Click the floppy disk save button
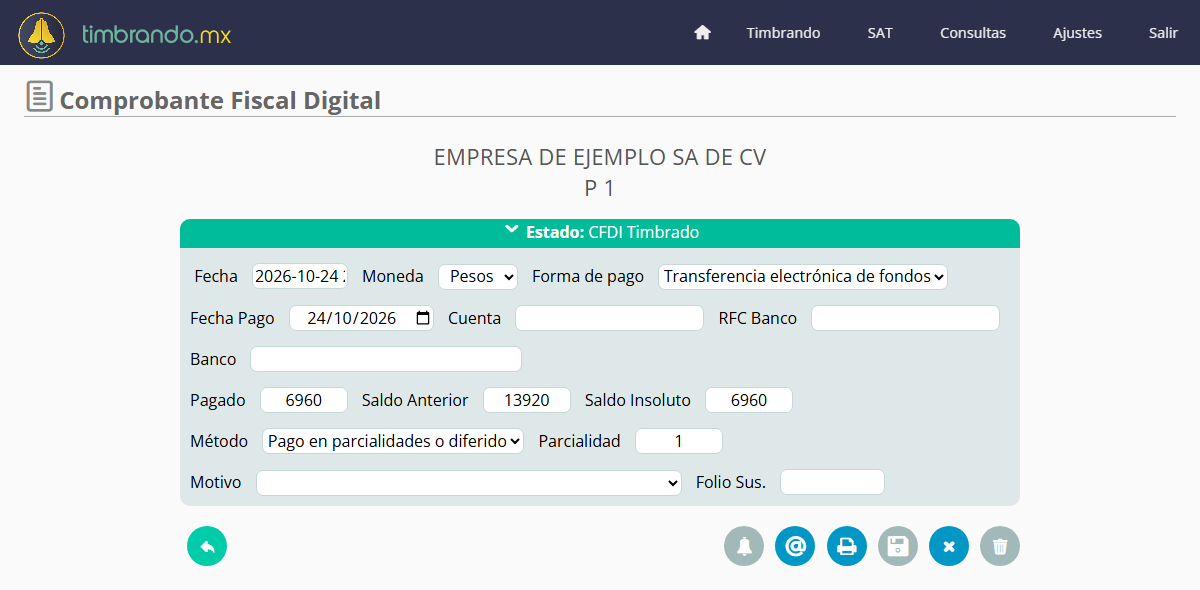Viewport: 1200px width, 590px height. pyautogui.click(x=898, y=546)
